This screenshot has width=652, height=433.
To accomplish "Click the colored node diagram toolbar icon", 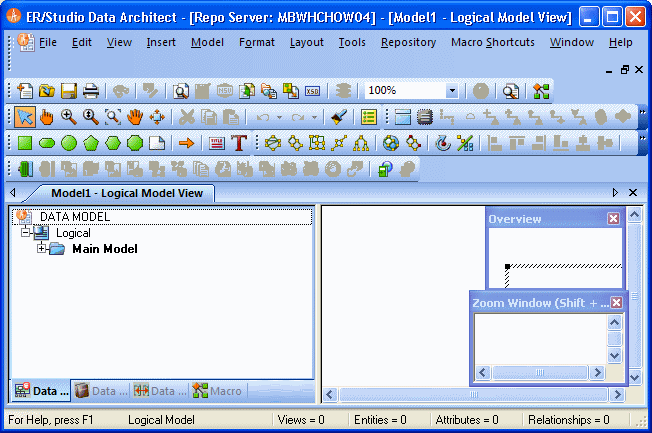I will point(541,91).
